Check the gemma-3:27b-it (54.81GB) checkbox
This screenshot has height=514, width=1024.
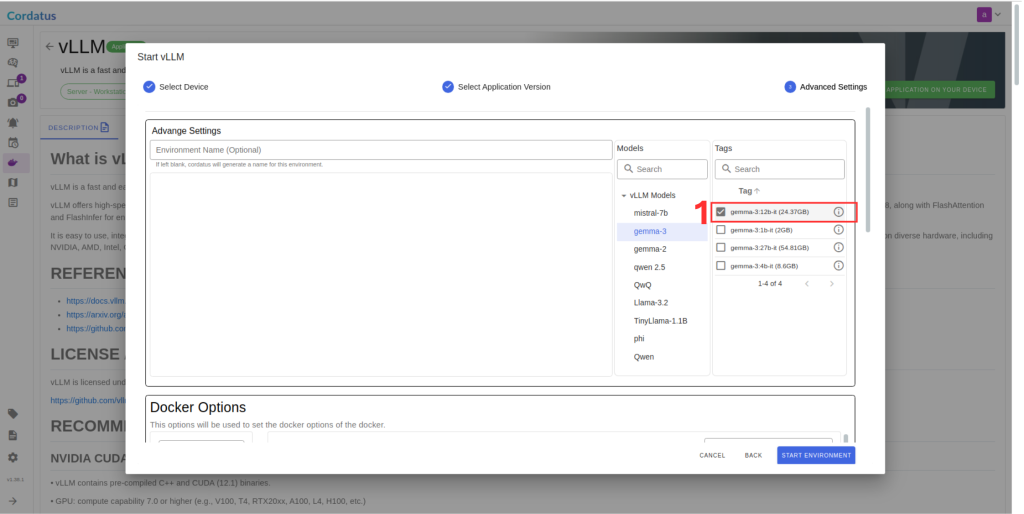pyautogui.click(x=720, y=248)
